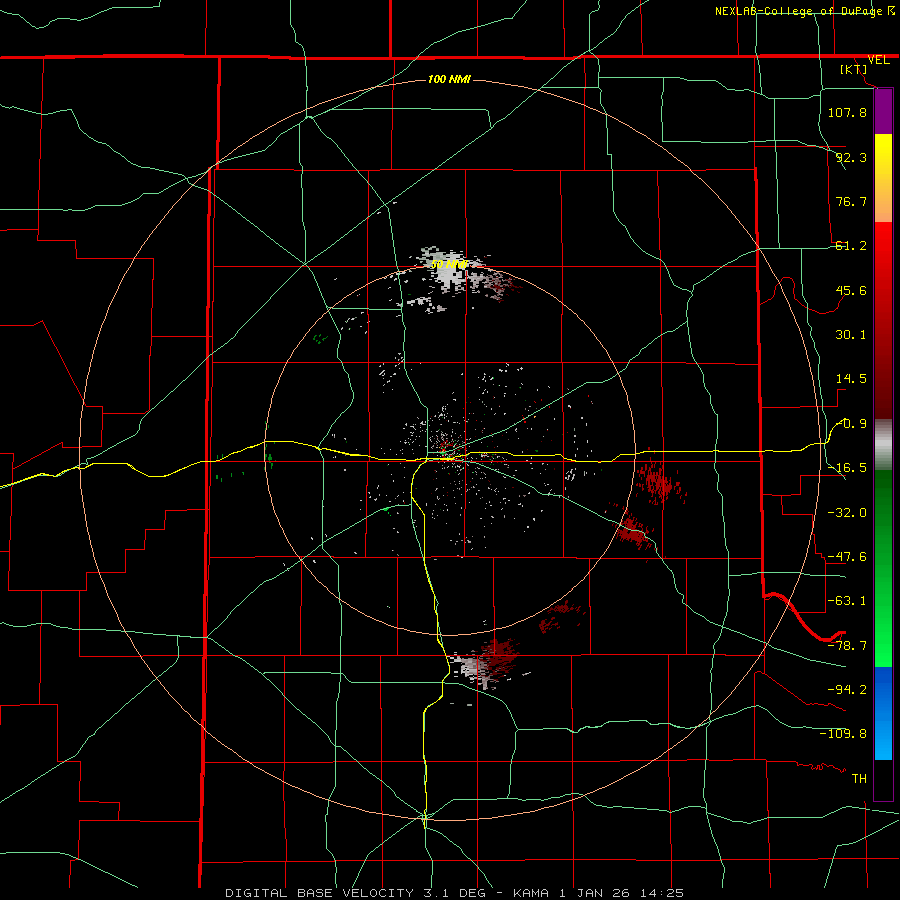The image size is (900, 900).
Task: Click the -63.1 legend value
Action: tap(847, 601)
